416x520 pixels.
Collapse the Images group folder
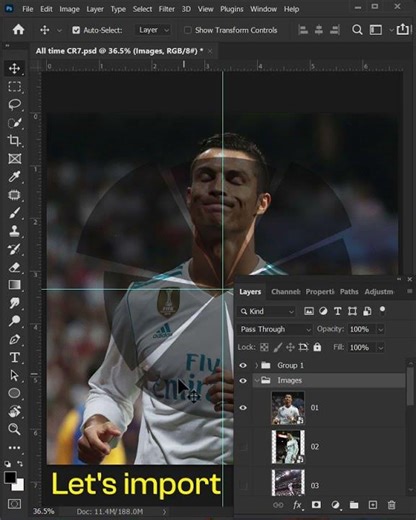[x=256, y=381]
